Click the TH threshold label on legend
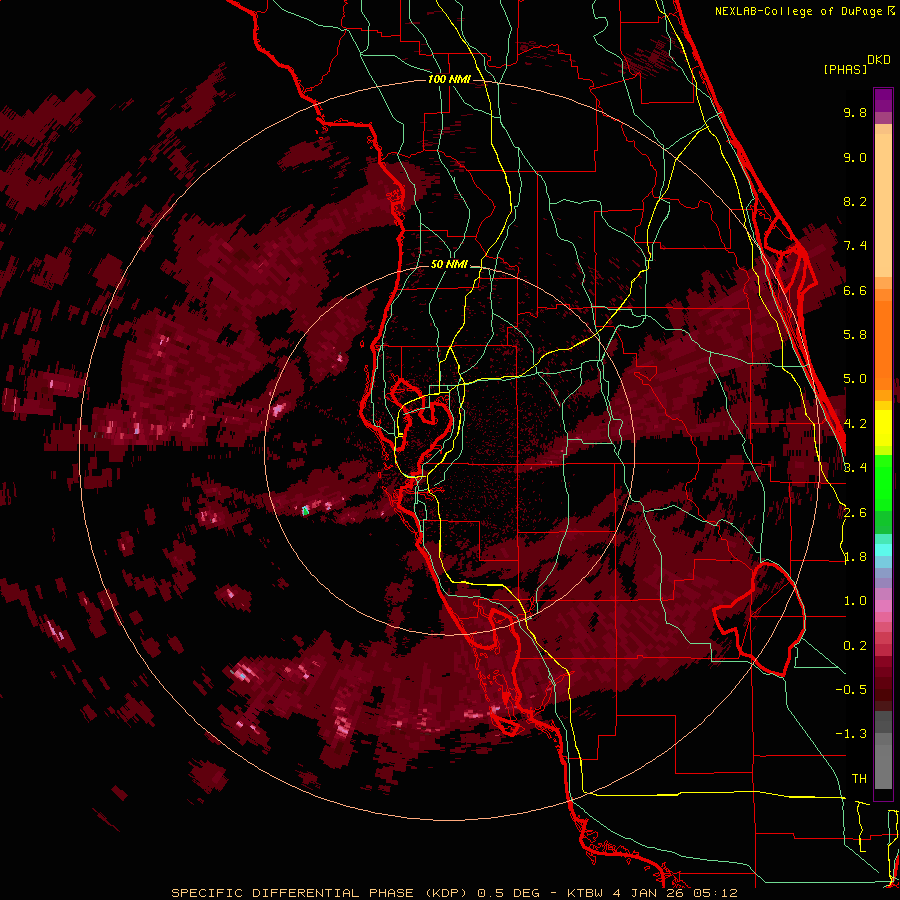 pos(859,779)
